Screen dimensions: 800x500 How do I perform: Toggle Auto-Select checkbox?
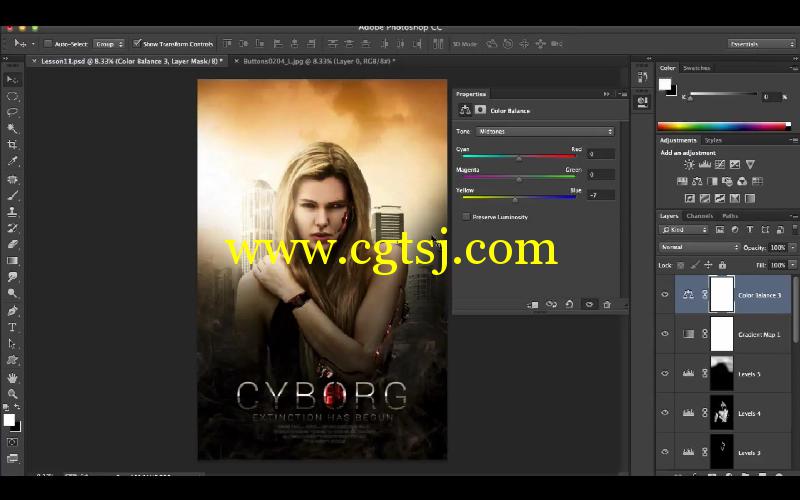click(48, 44)
